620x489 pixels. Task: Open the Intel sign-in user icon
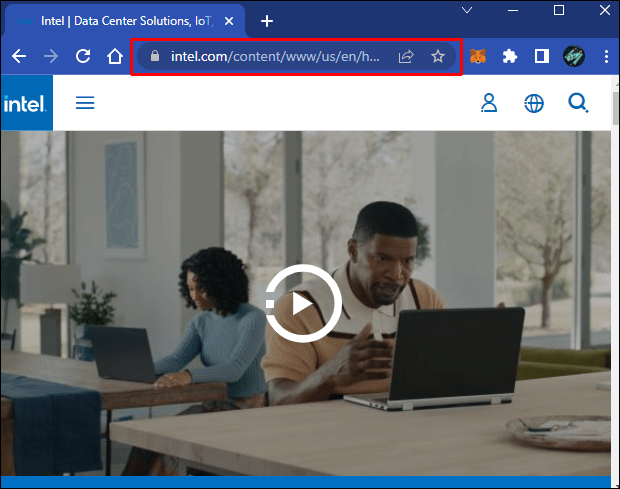(489, 103)
